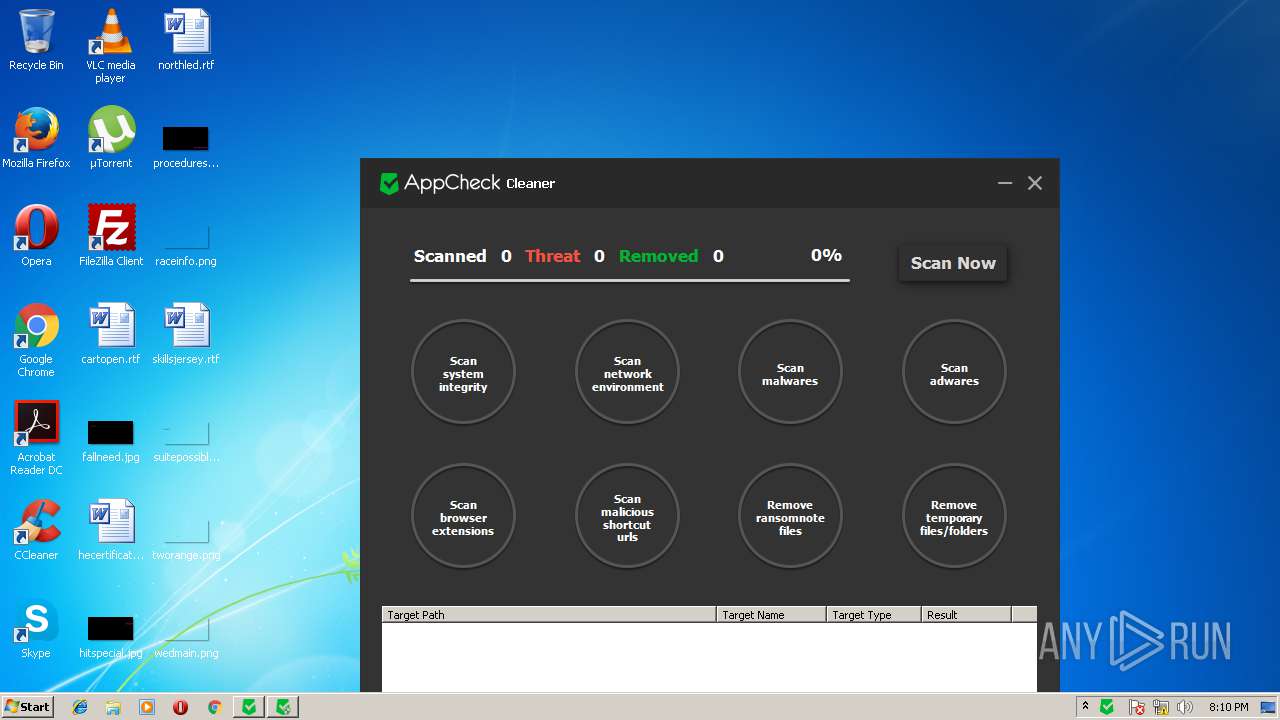Choose Remove ransomnote files circle

(790, 517)
